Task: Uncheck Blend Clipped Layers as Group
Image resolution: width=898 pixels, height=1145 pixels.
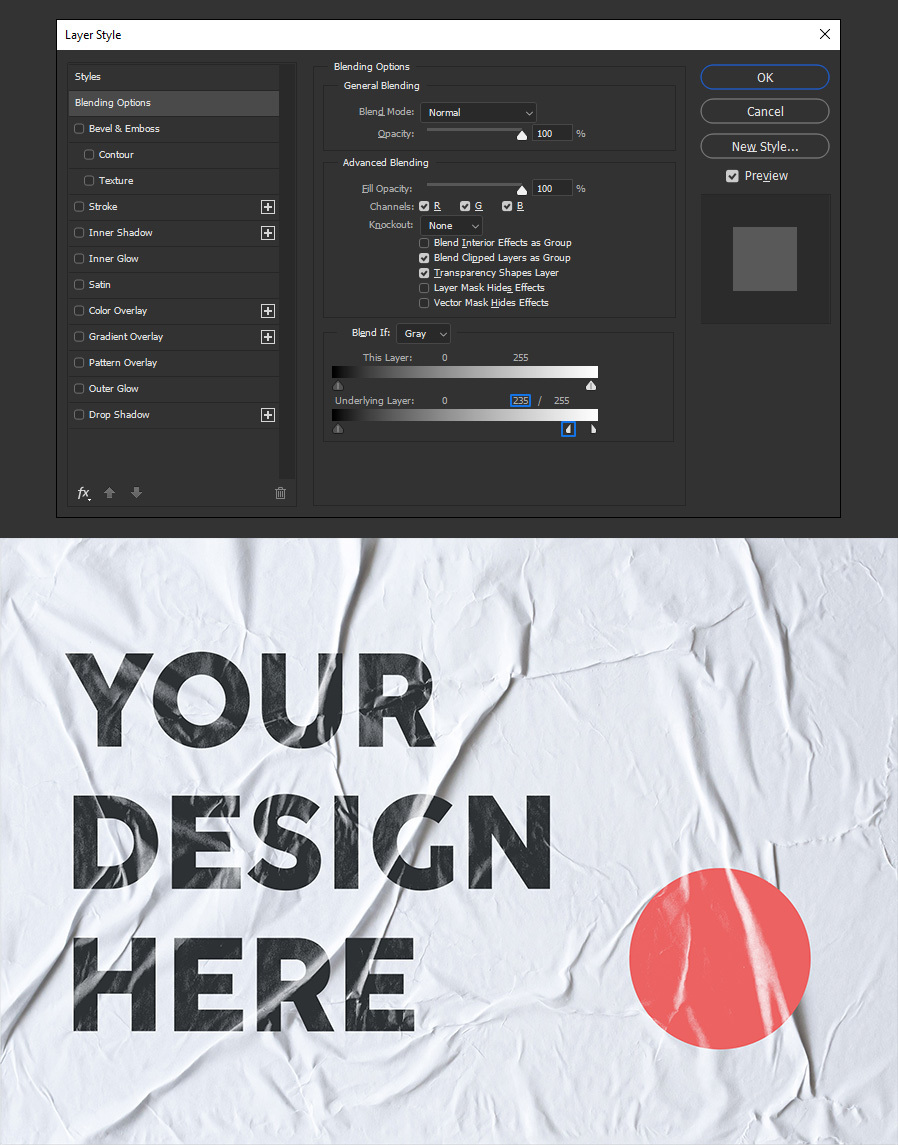Action: click(x=424, y=258)
